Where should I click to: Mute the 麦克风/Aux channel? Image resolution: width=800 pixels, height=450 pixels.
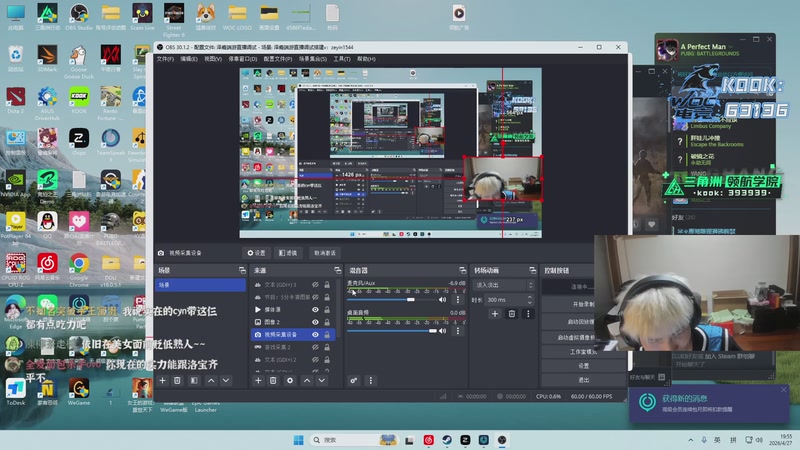pos(442,299)
